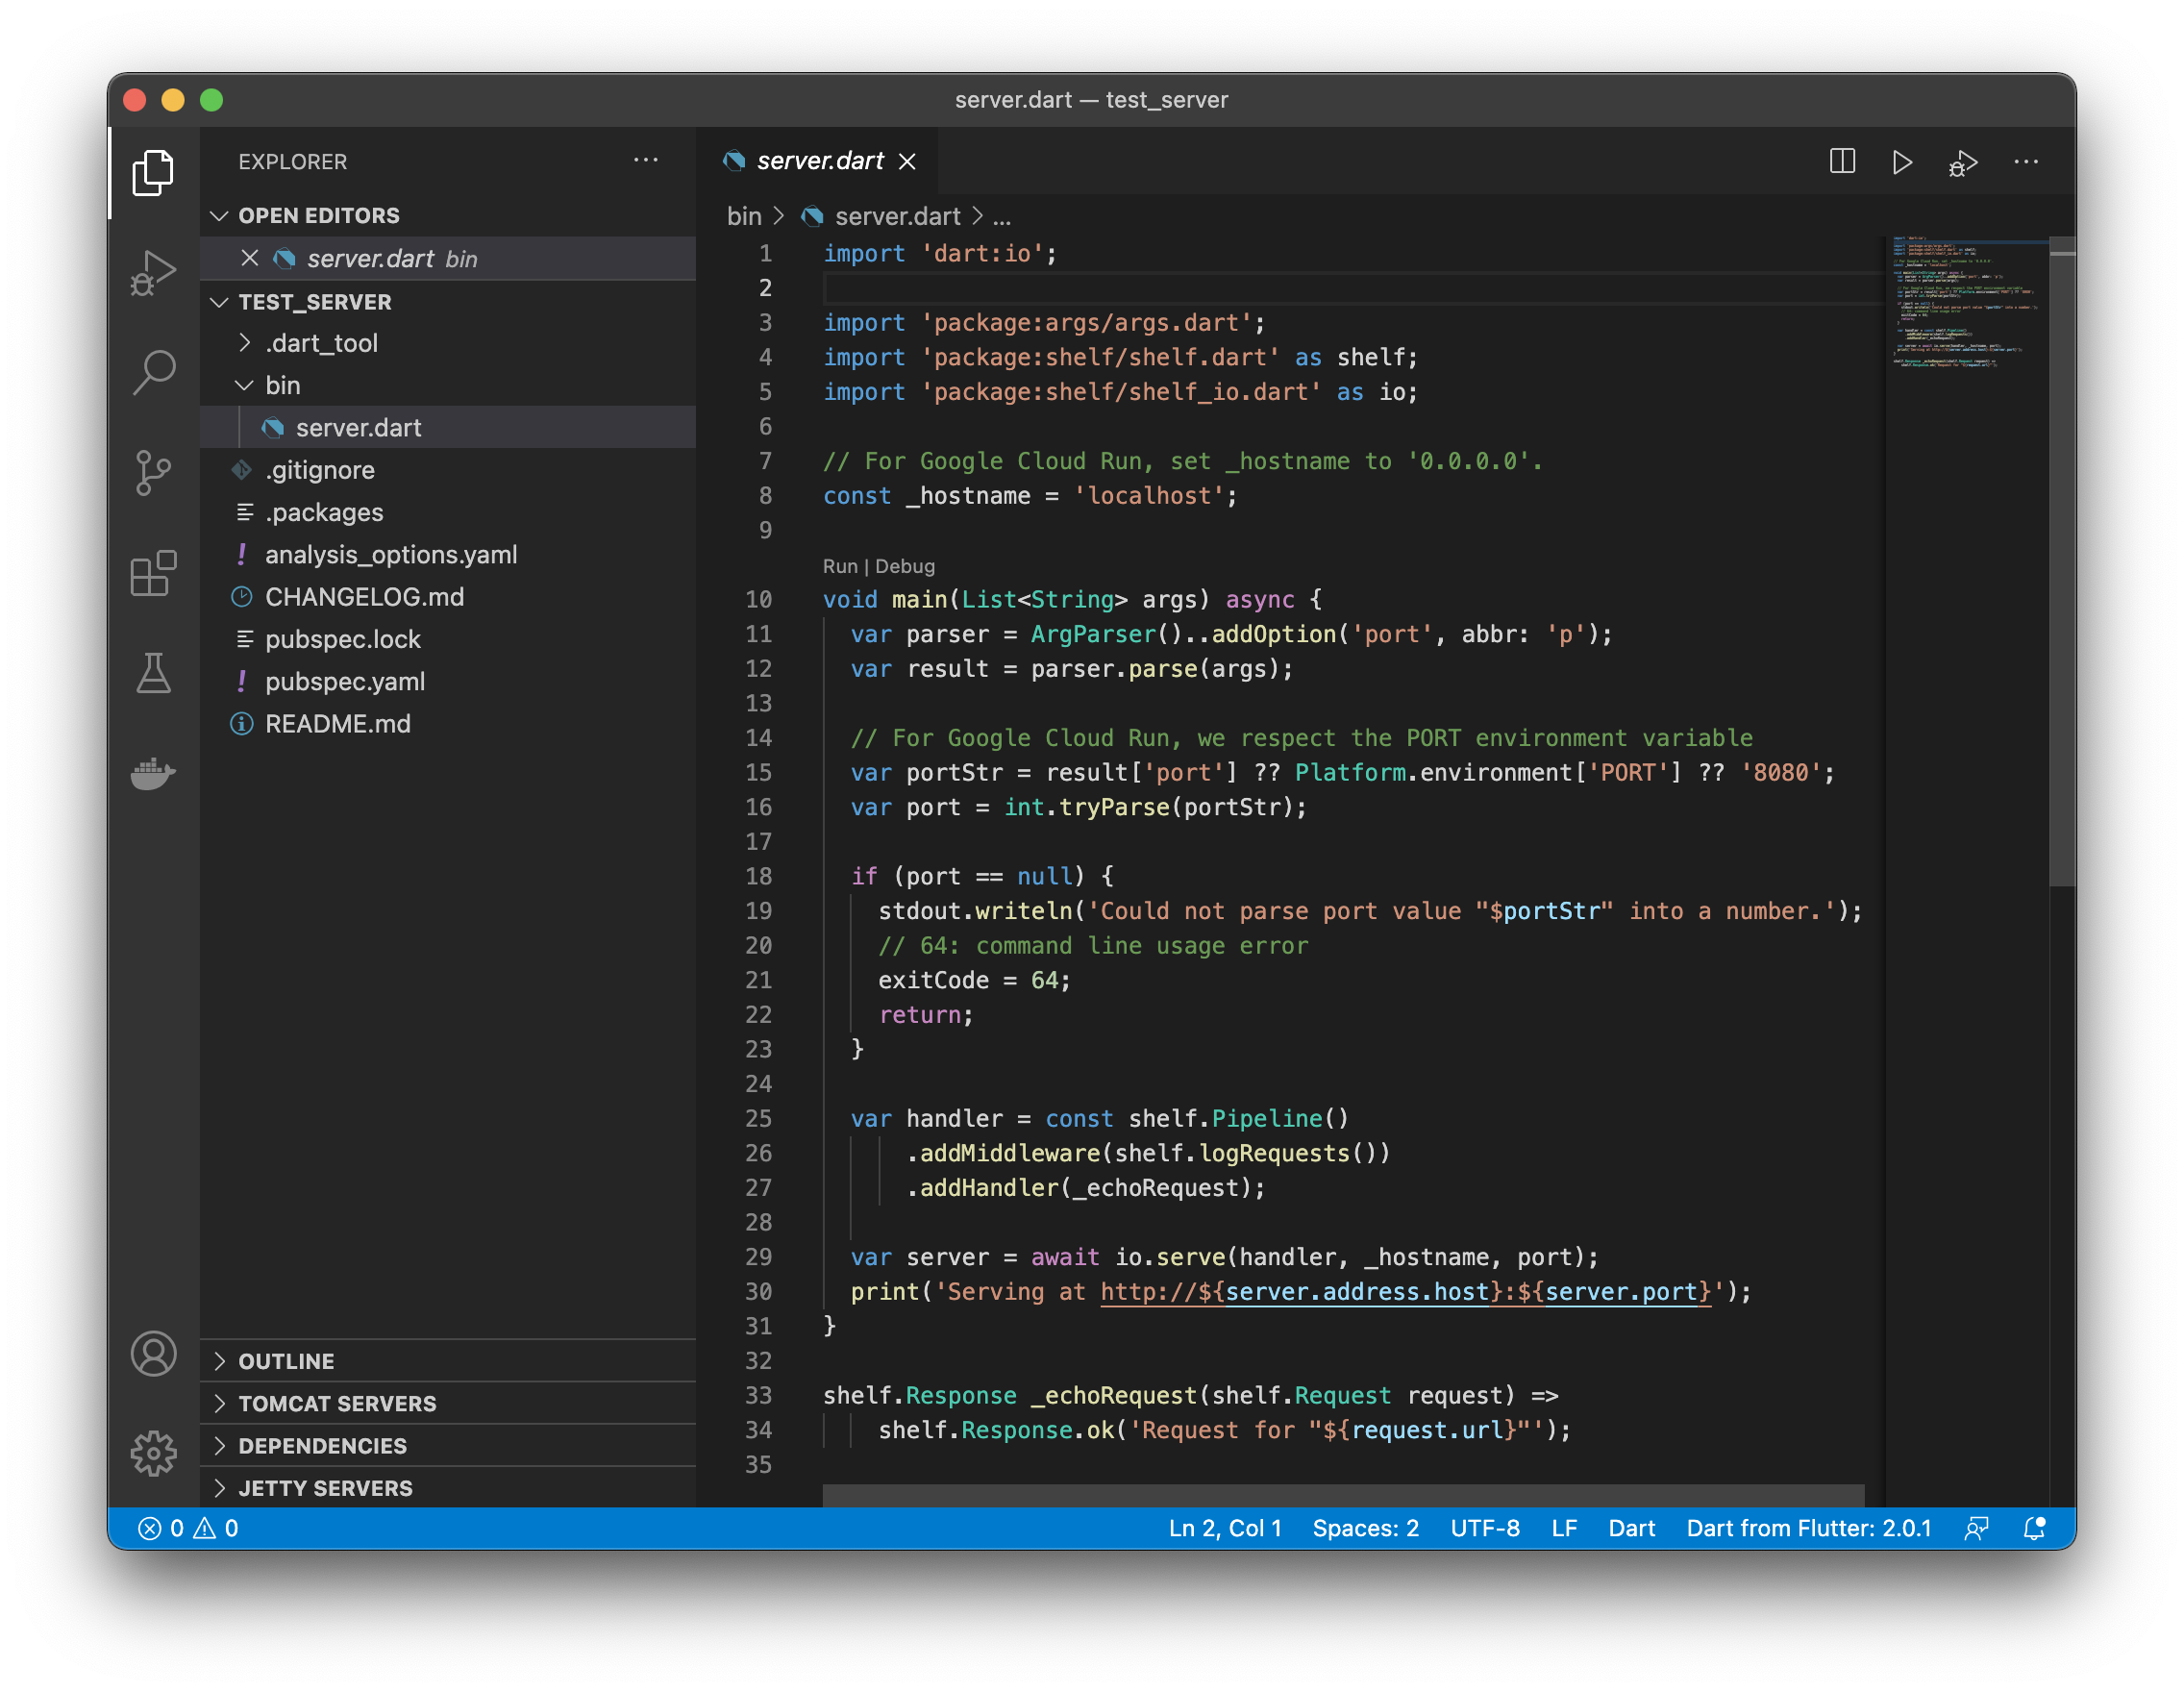
Task: Open the Accounts menu
Action: 153,1354
